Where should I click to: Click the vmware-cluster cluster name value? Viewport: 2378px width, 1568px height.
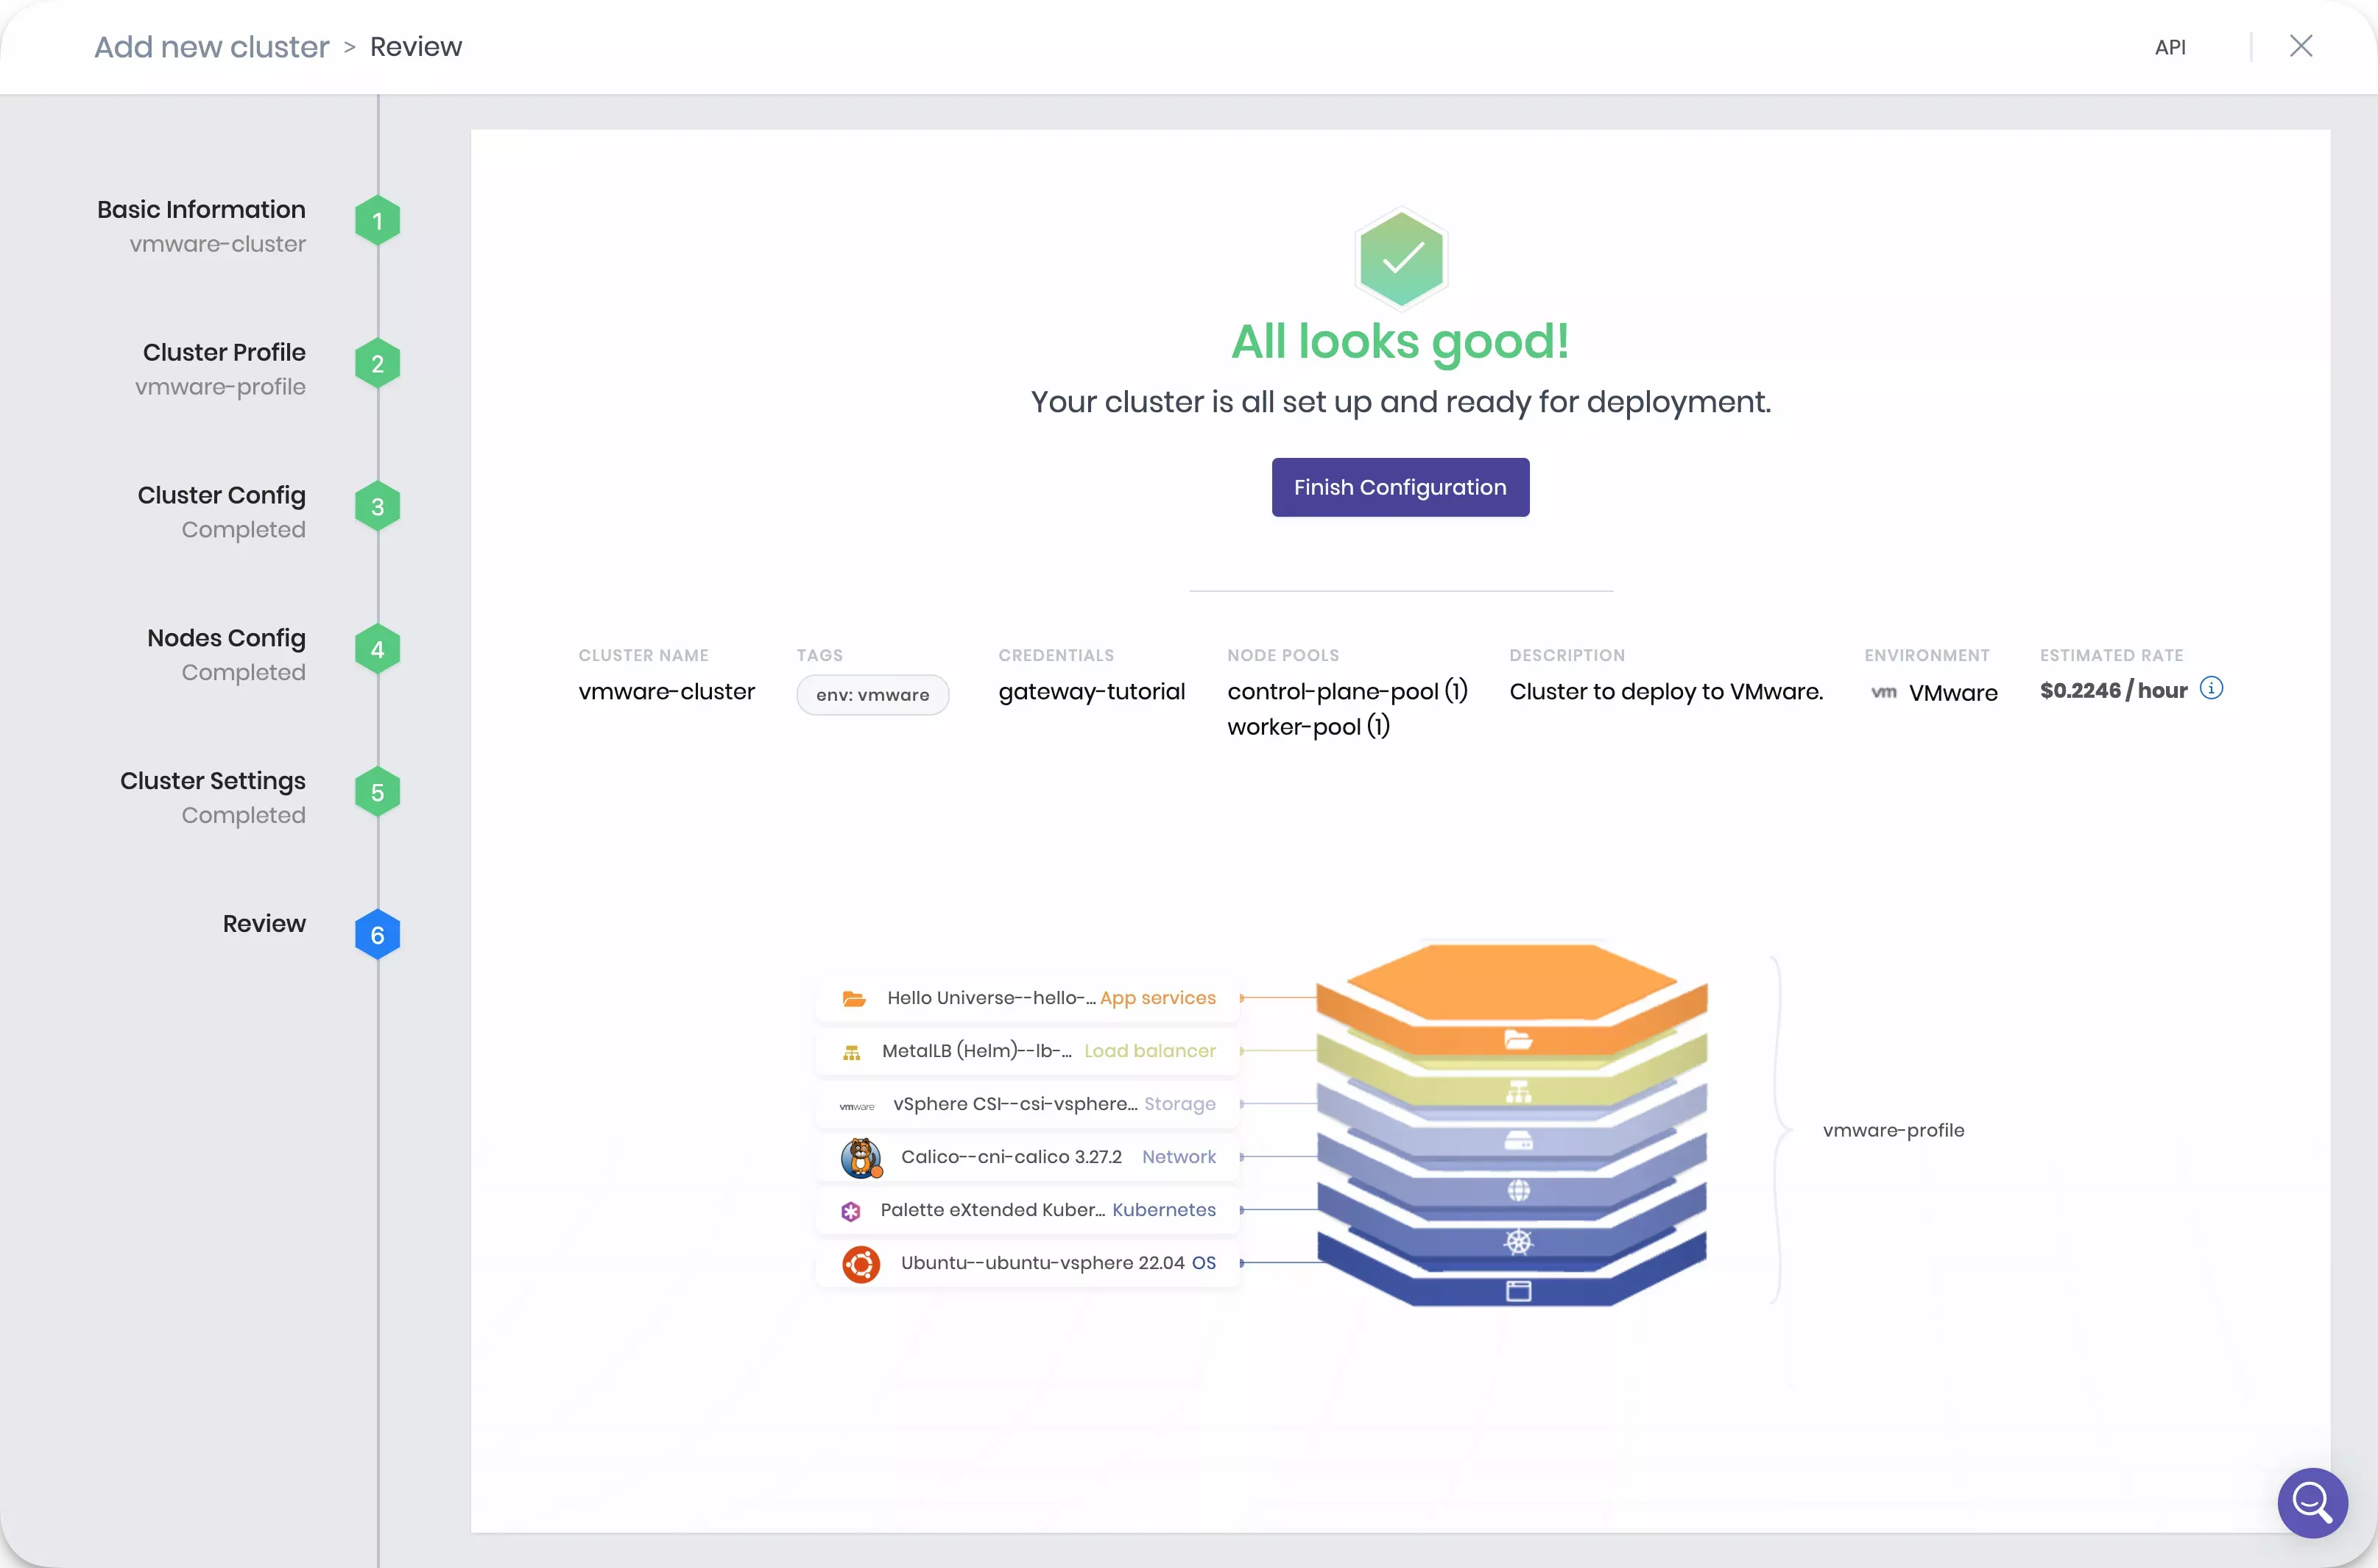tap(666, 691)
